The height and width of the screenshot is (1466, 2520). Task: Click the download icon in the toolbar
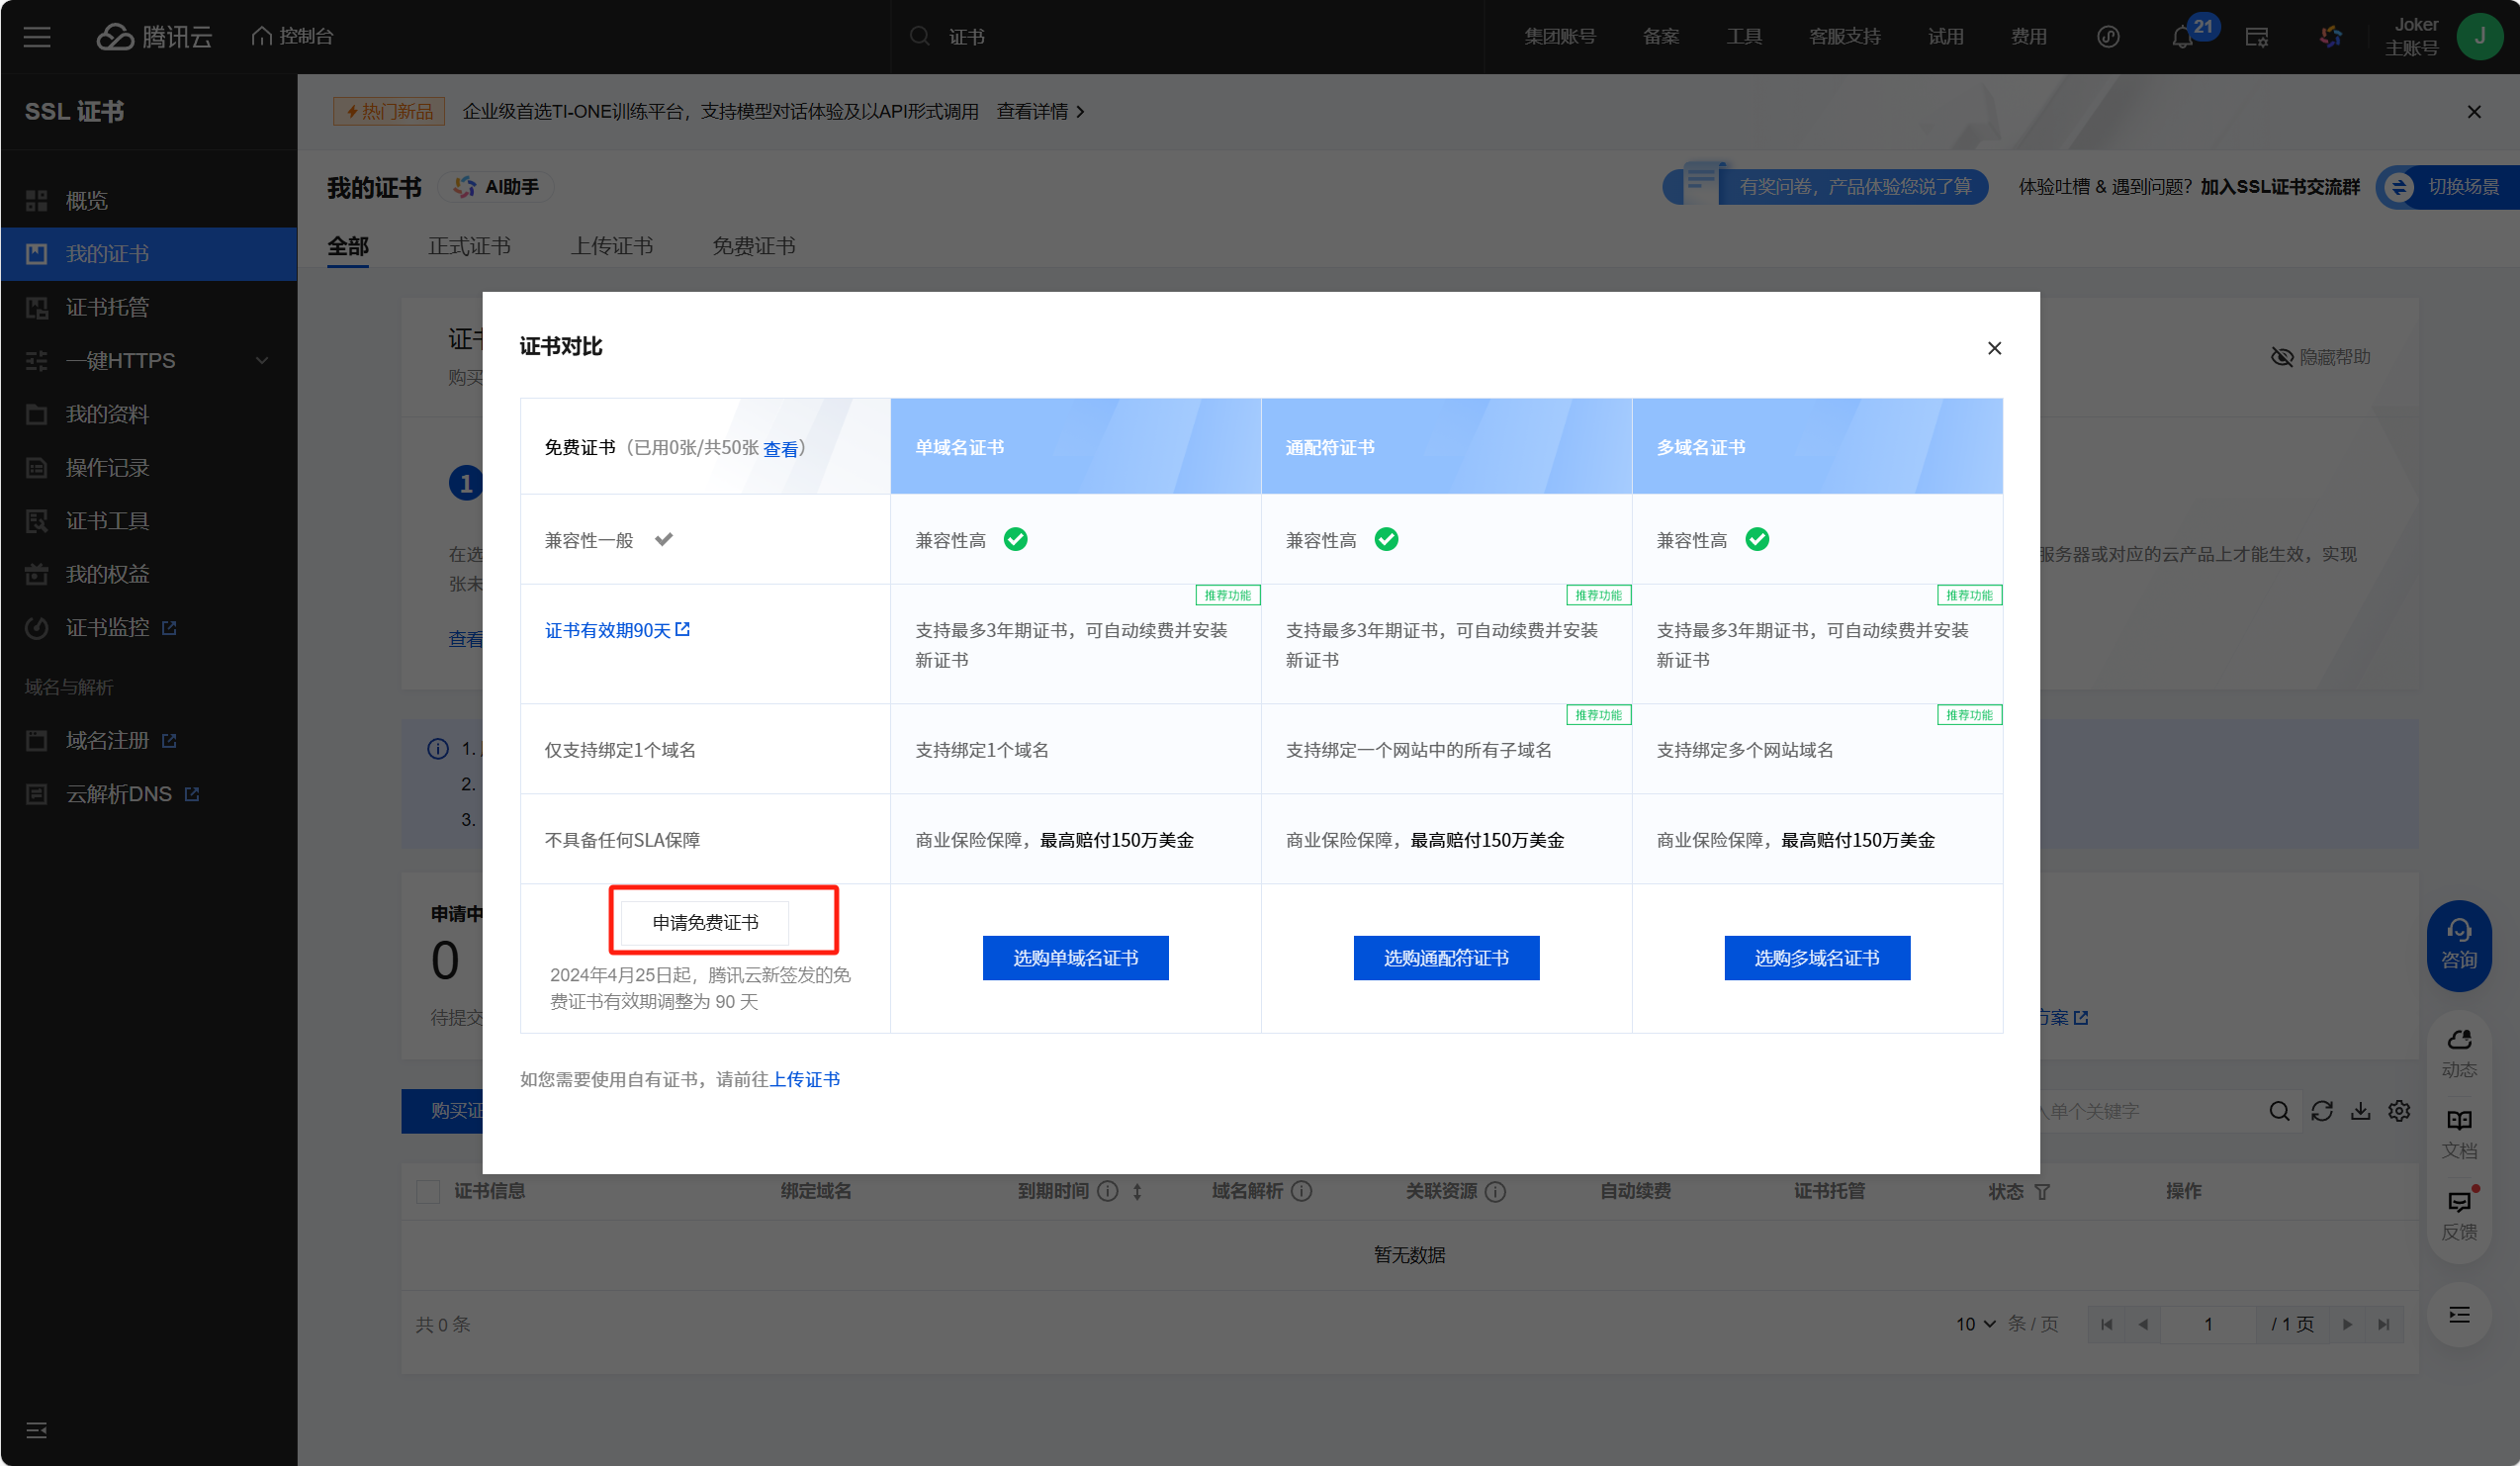point(2360,1111)
